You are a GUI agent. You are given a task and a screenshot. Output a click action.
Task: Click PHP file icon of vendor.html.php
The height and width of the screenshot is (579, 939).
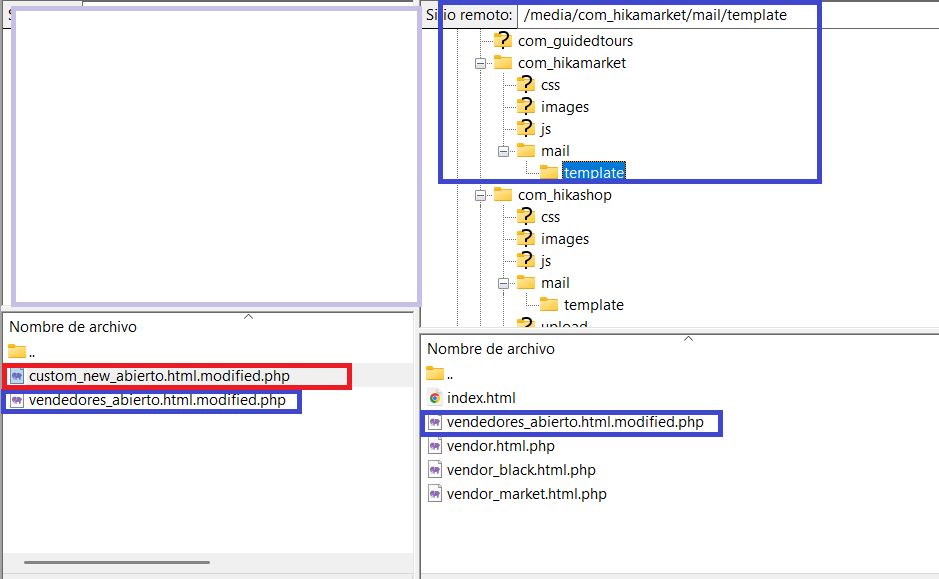click(435, 446)
